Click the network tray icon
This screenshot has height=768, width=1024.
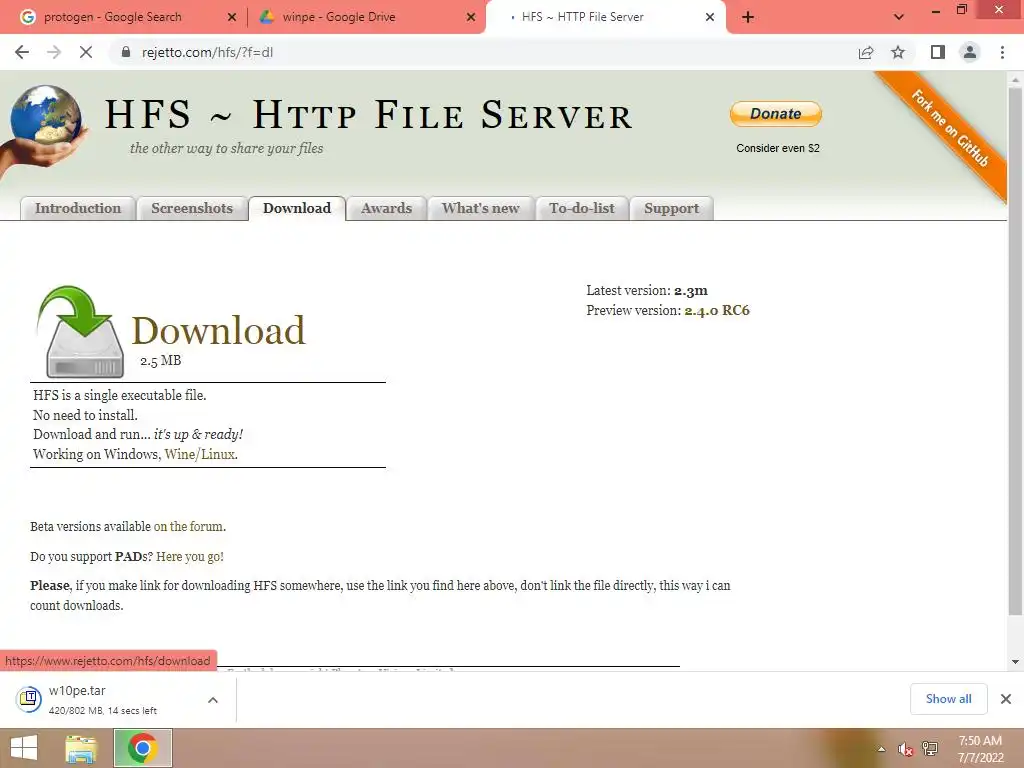pyautogui.click(x=930, y=749)
